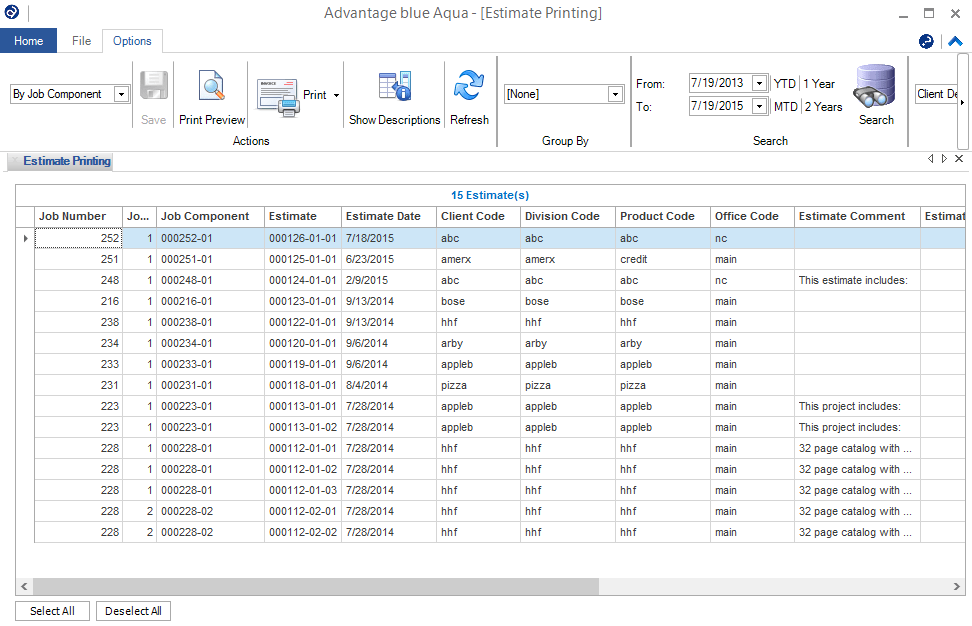Click the Print invoice icon
Image resolution: width=972 pixels, height=626 pixels.
point(278,97)
